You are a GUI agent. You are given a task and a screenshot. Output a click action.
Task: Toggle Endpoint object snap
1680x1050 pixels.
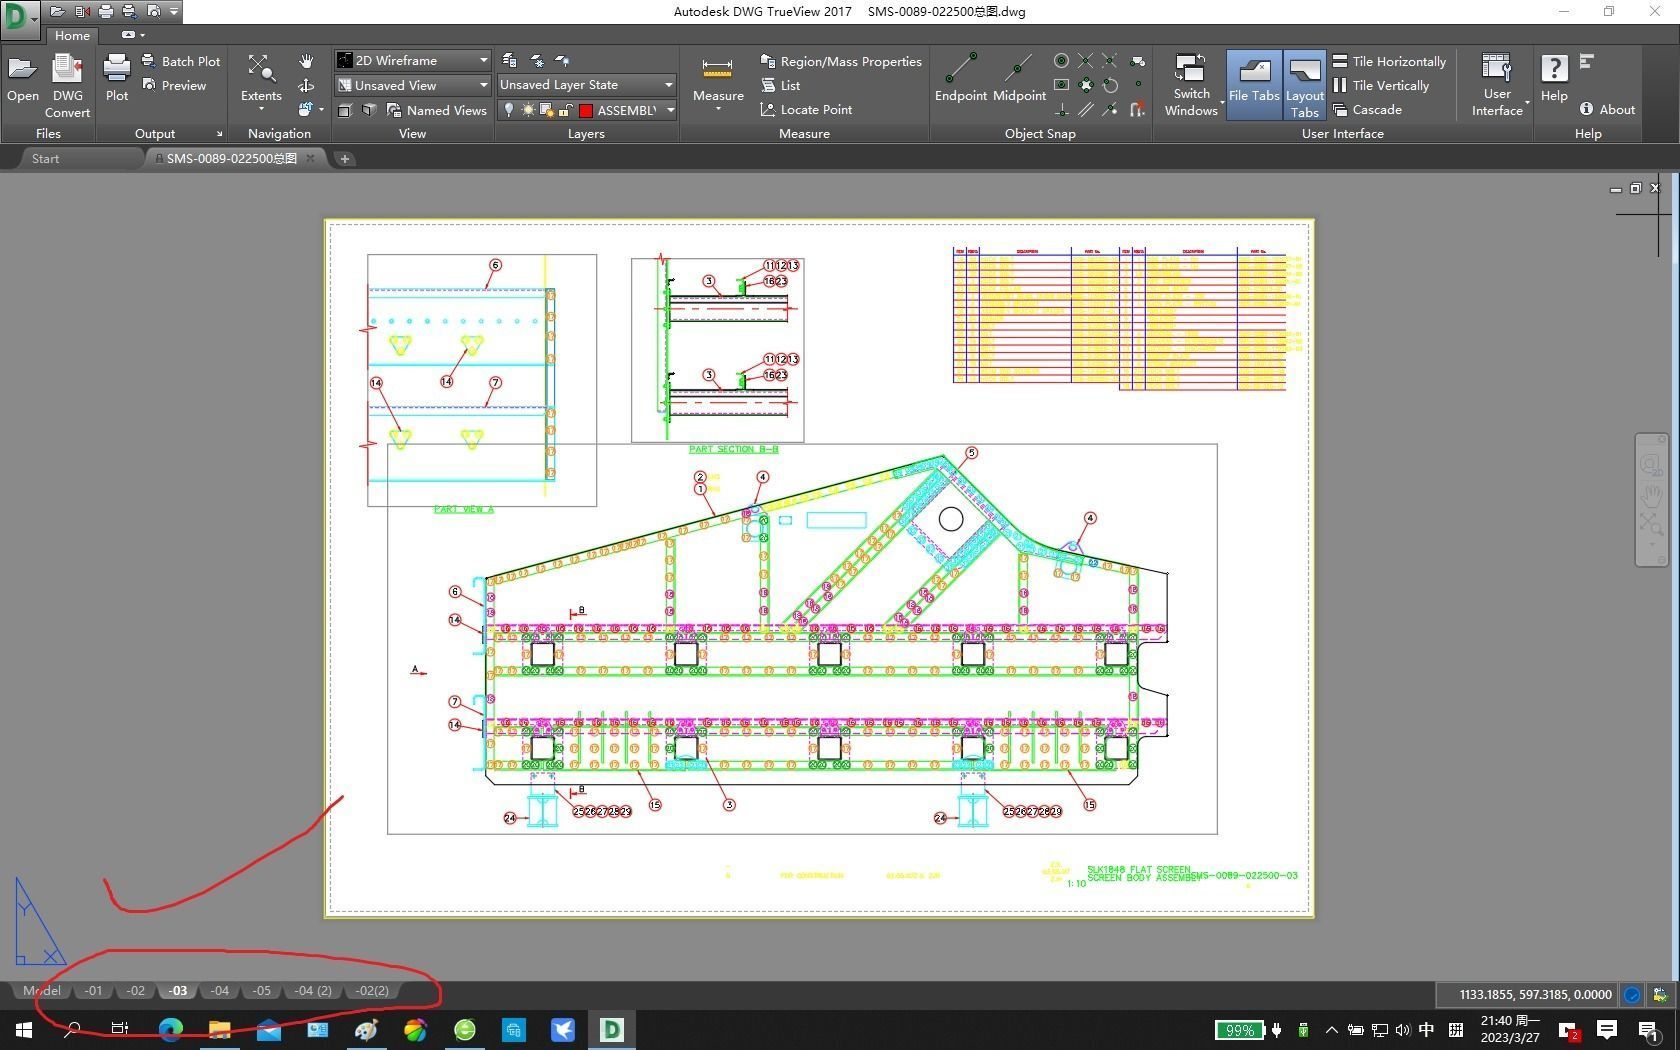point(961,77)
